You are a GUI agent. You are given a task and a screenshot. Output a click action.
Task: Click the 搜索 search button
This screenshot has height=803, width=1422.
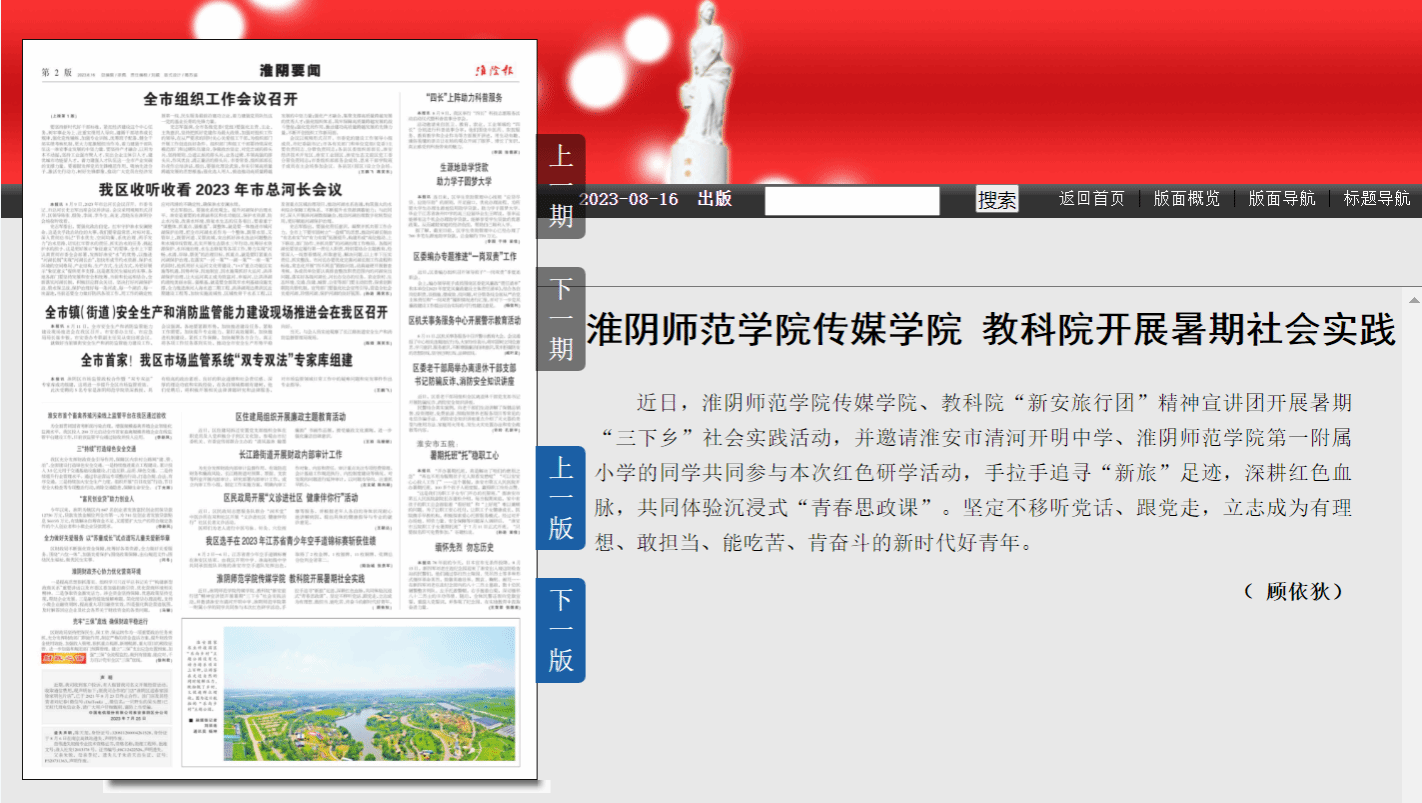tap(996, 200)
